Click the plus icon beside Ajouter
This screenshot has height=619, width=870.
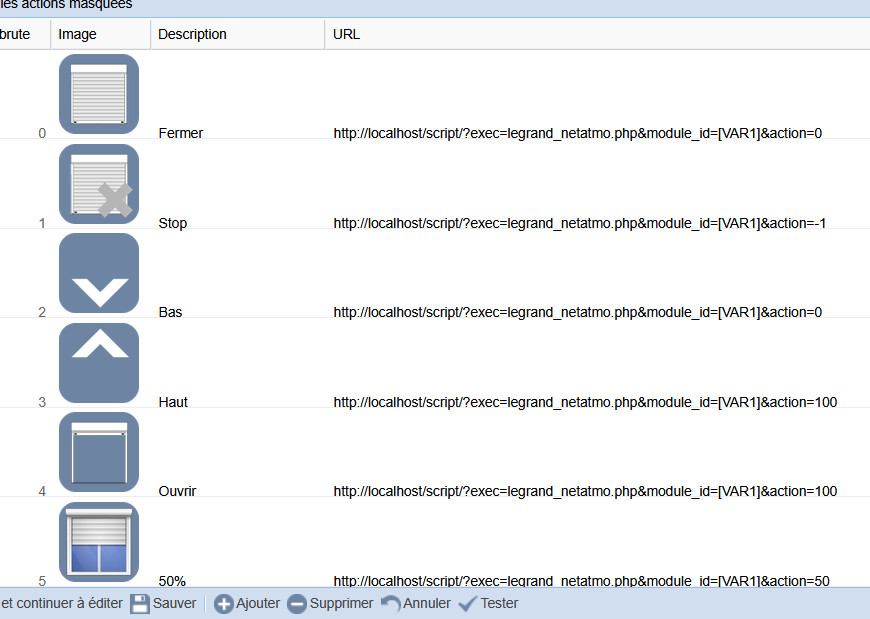pyautogui.click(x=224, y=604)
